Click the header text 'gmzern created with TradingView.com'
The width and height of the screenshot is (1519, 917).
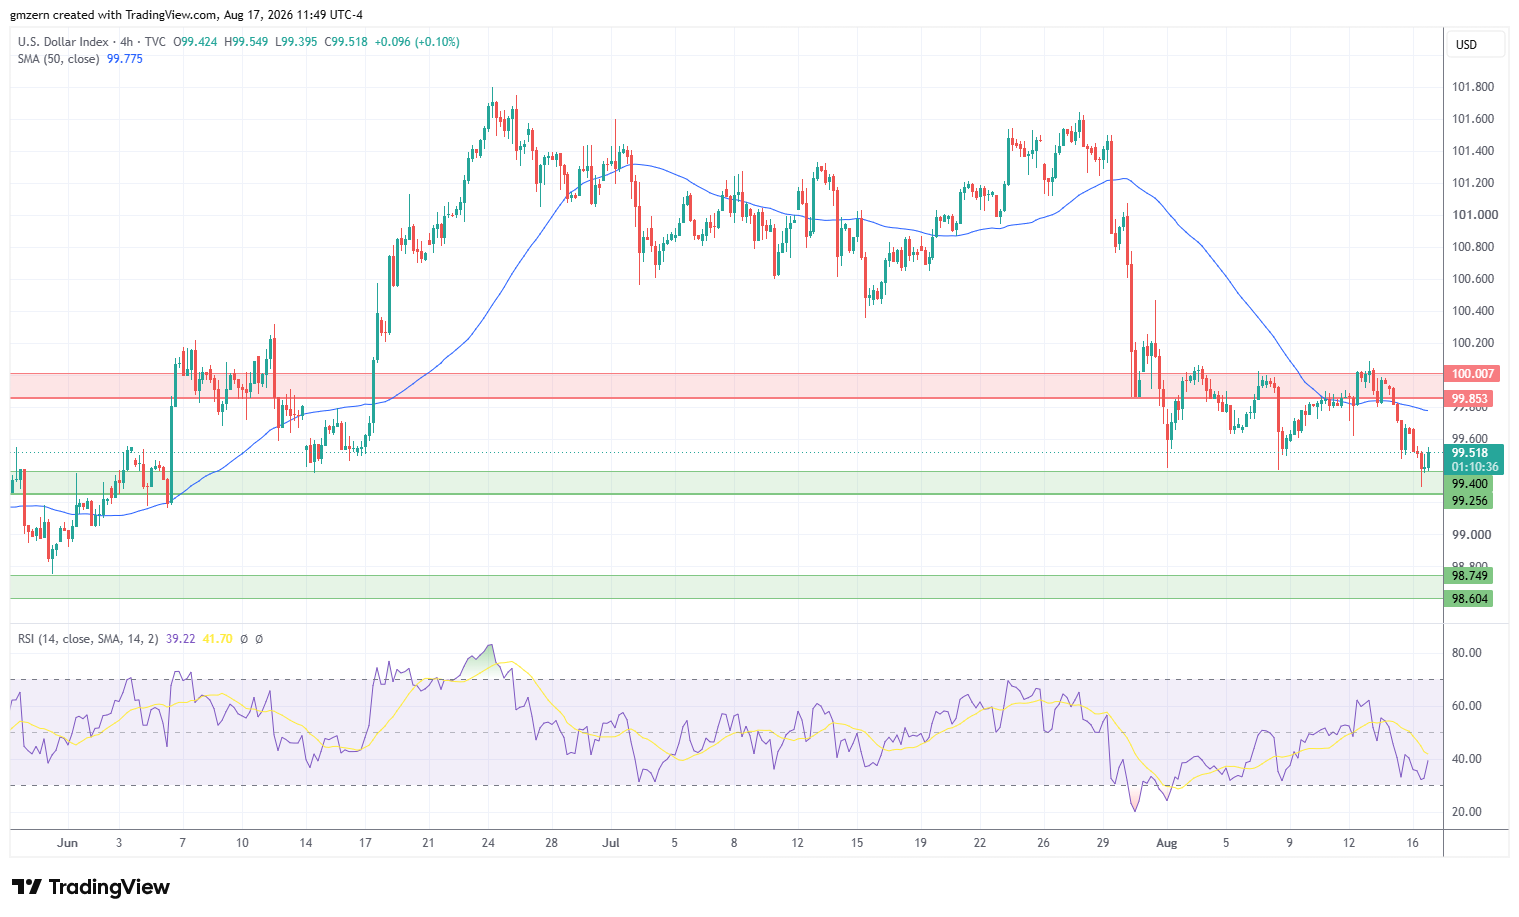[x=114, y=15]
